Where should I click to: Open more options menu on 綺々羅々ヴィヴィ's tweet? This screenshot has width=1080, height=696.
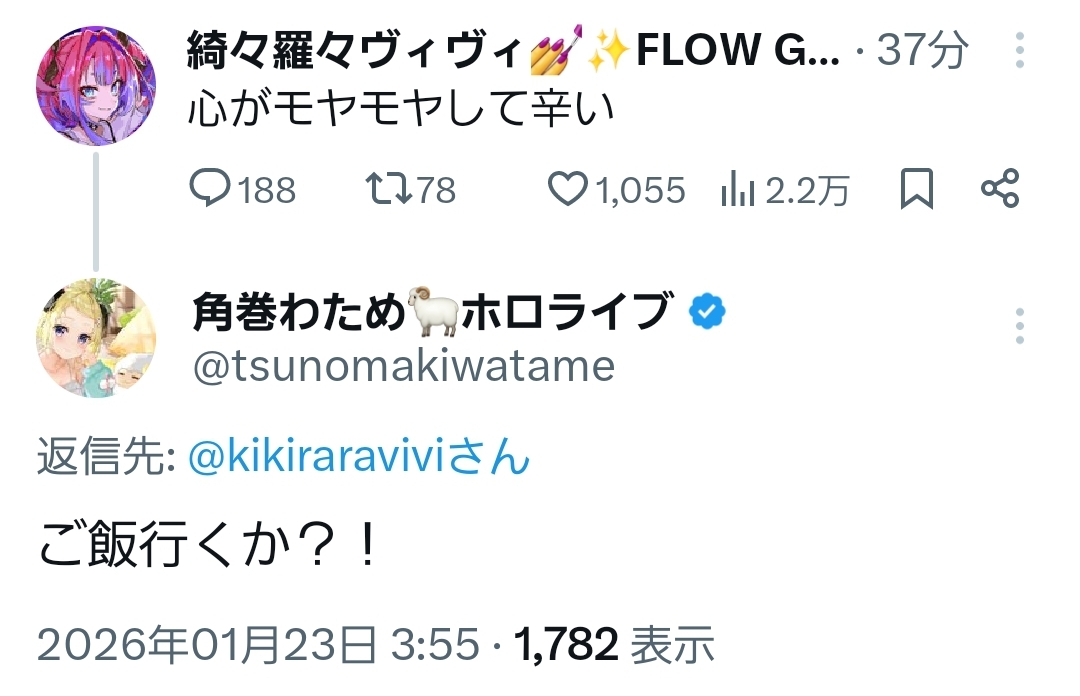coord(1019,49)
